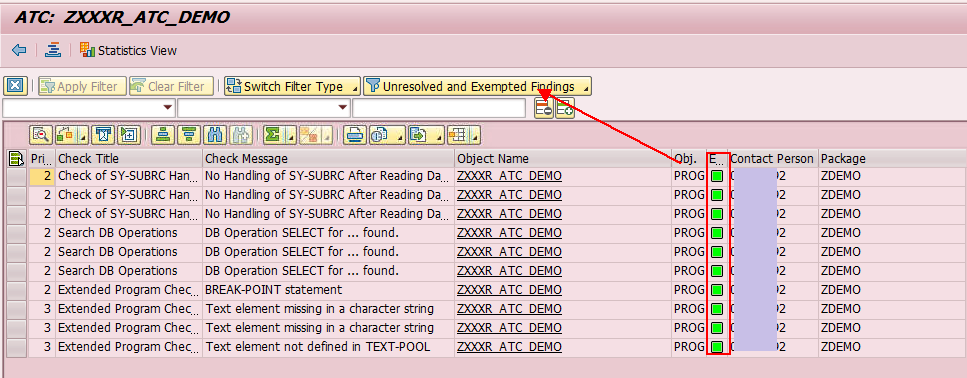Select the BREAK-POINT statement row via row selector
This screenshot has height=378, width=967.
coord(17,290)
